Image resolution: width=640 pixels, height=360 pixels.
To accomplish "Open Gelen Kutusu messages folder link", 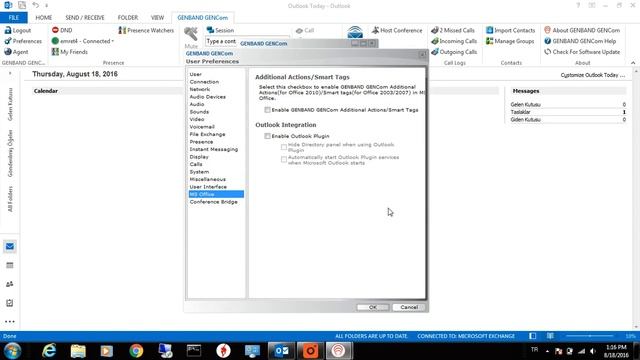I will tap(525, 104).
